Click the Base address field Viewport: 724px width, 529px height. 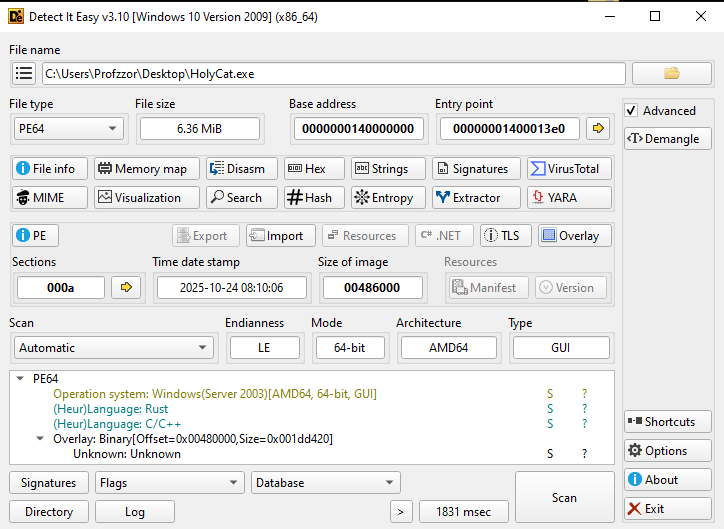[358, 128]
